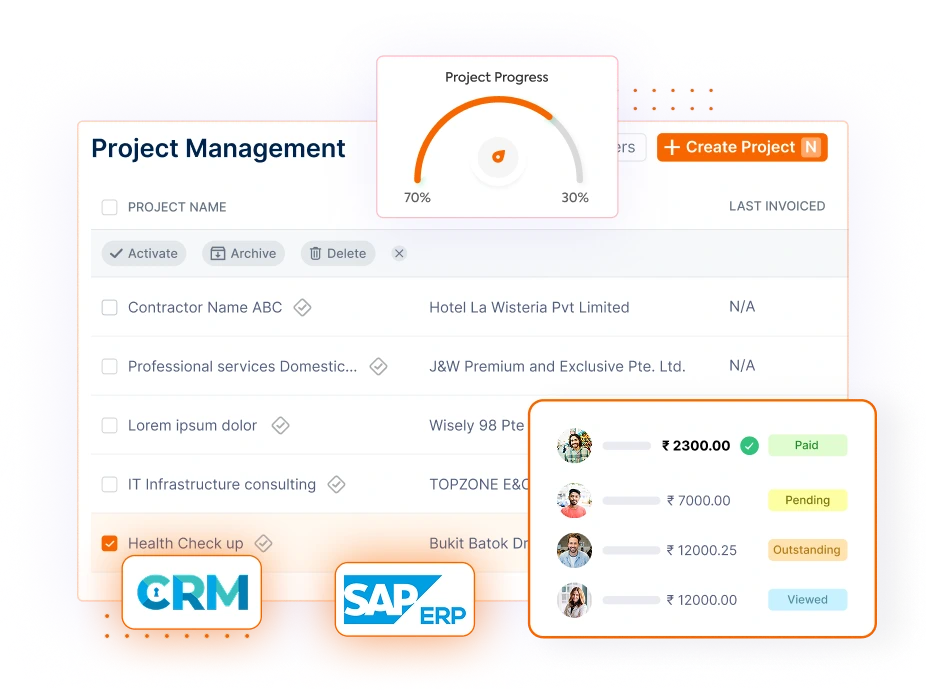Image resolution: width=934 pixels, height=691 pixels.
Task: Dismiss the bulk action bar with the X
Action: (x=399, y=253)
